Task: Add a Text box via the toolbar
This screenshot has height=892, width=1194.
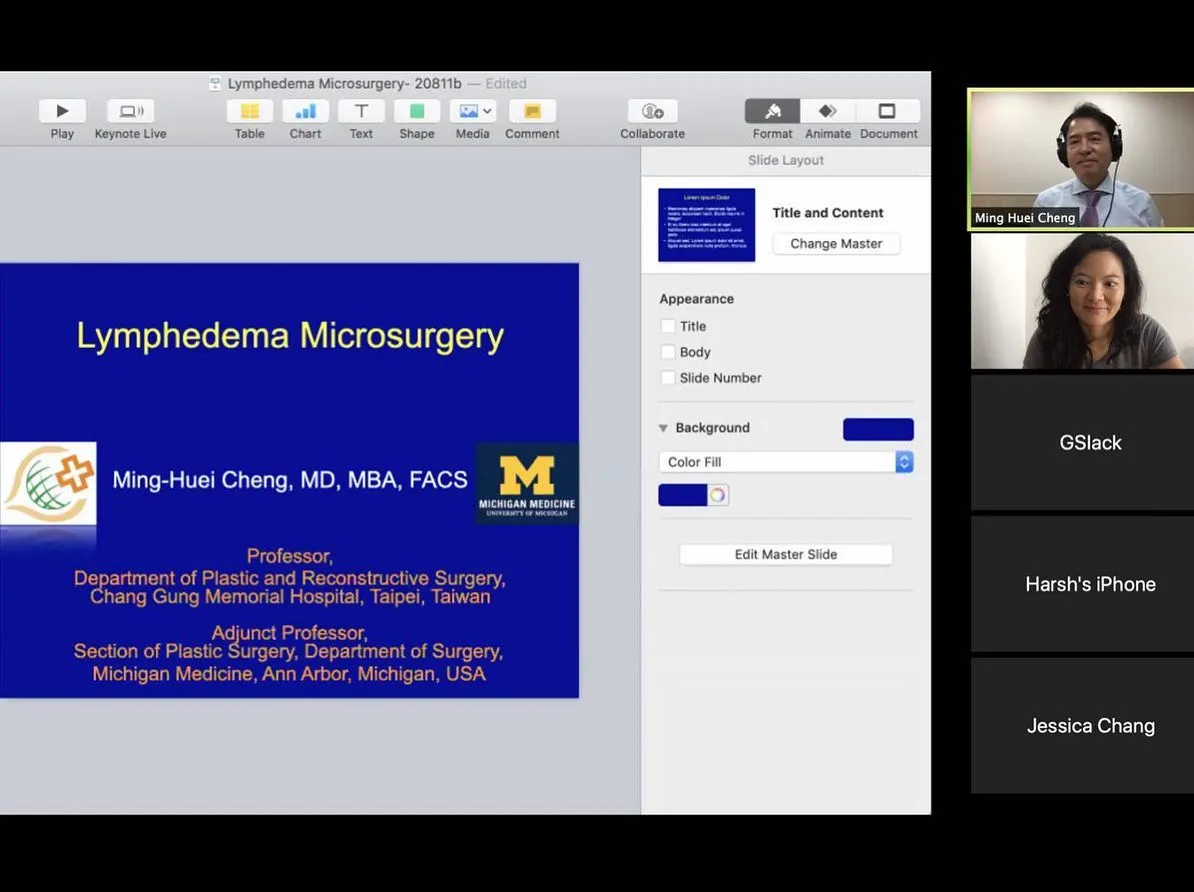Action: [361, 111]
